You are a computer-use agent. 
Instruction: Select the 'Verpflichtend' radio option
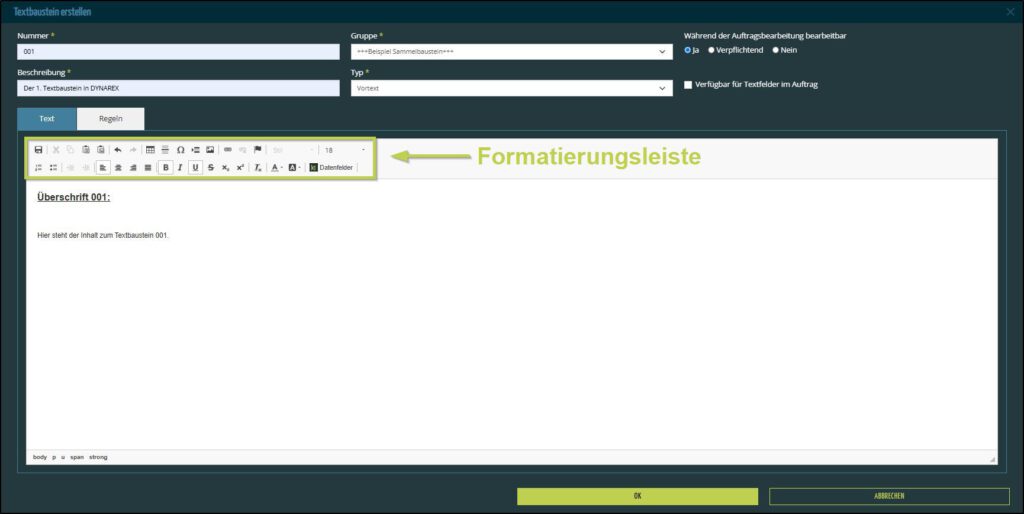point(711,50)
